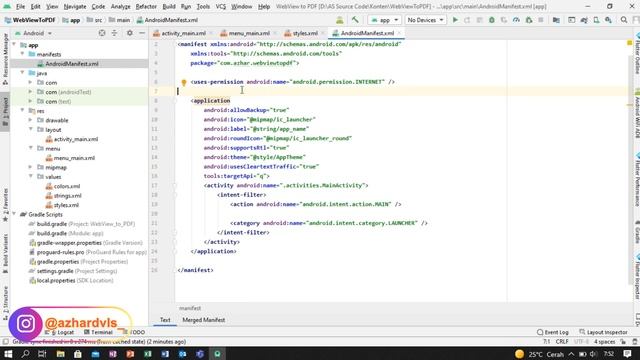Collapse the manifests folder
Image resolution: width=640 pixels, height=360 pixels.
point(22,54)
